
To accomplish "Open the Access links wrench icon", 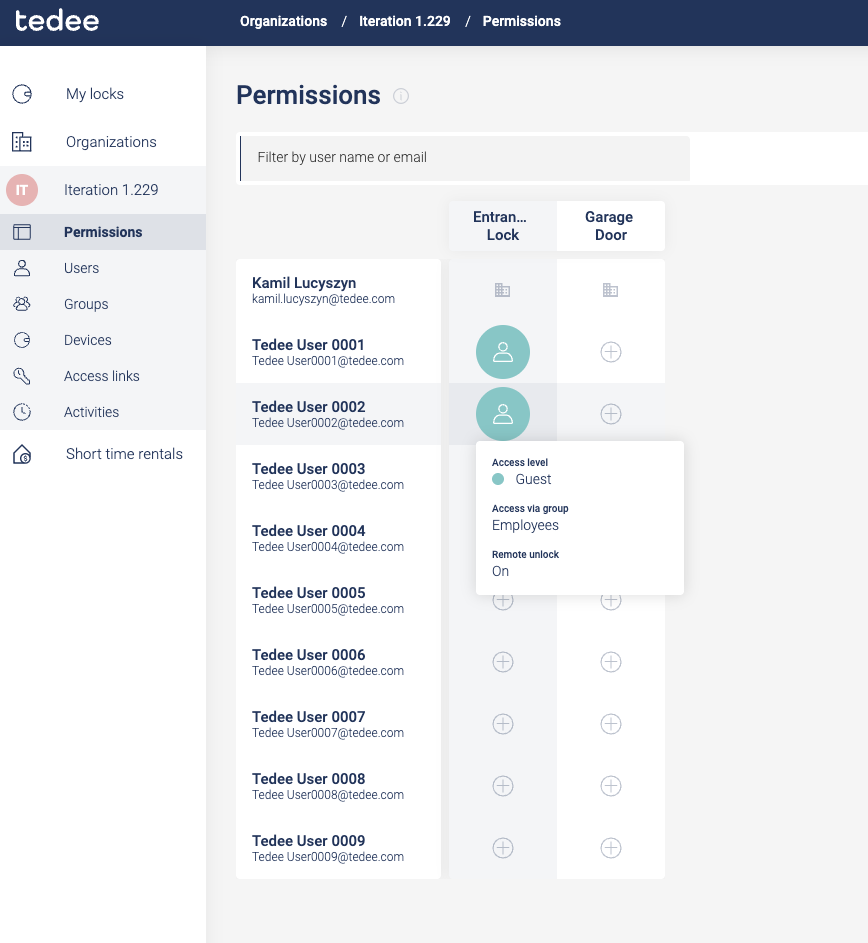I will (x=22, y=375).
